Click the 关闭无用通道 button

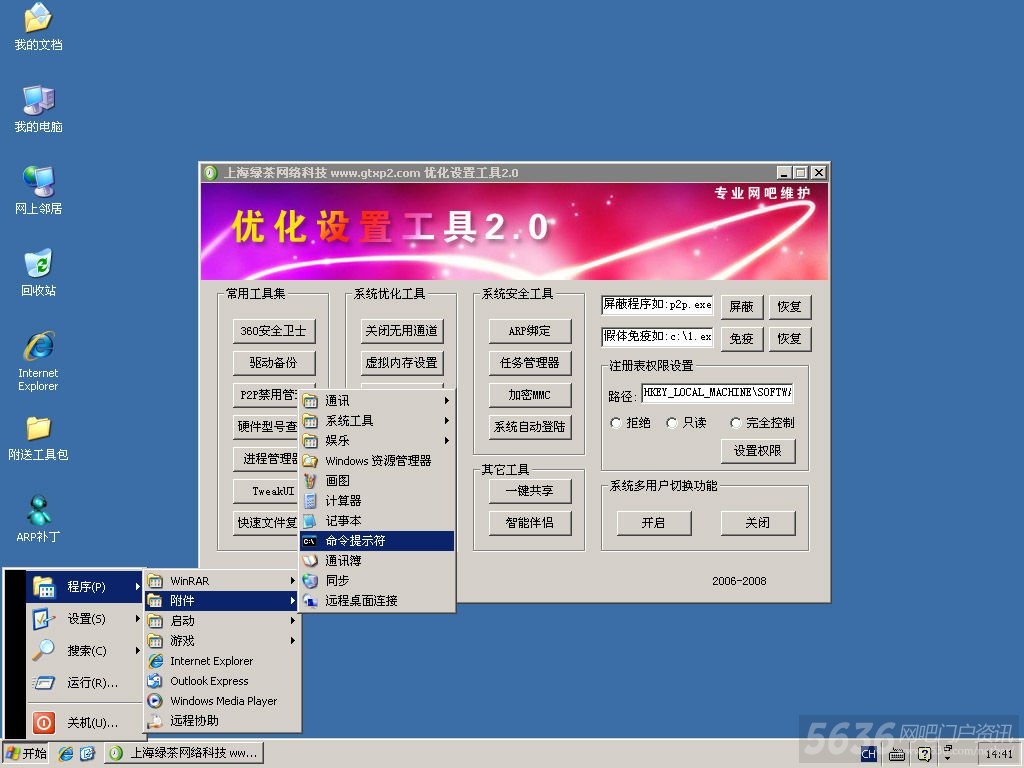tap(402, 331)
